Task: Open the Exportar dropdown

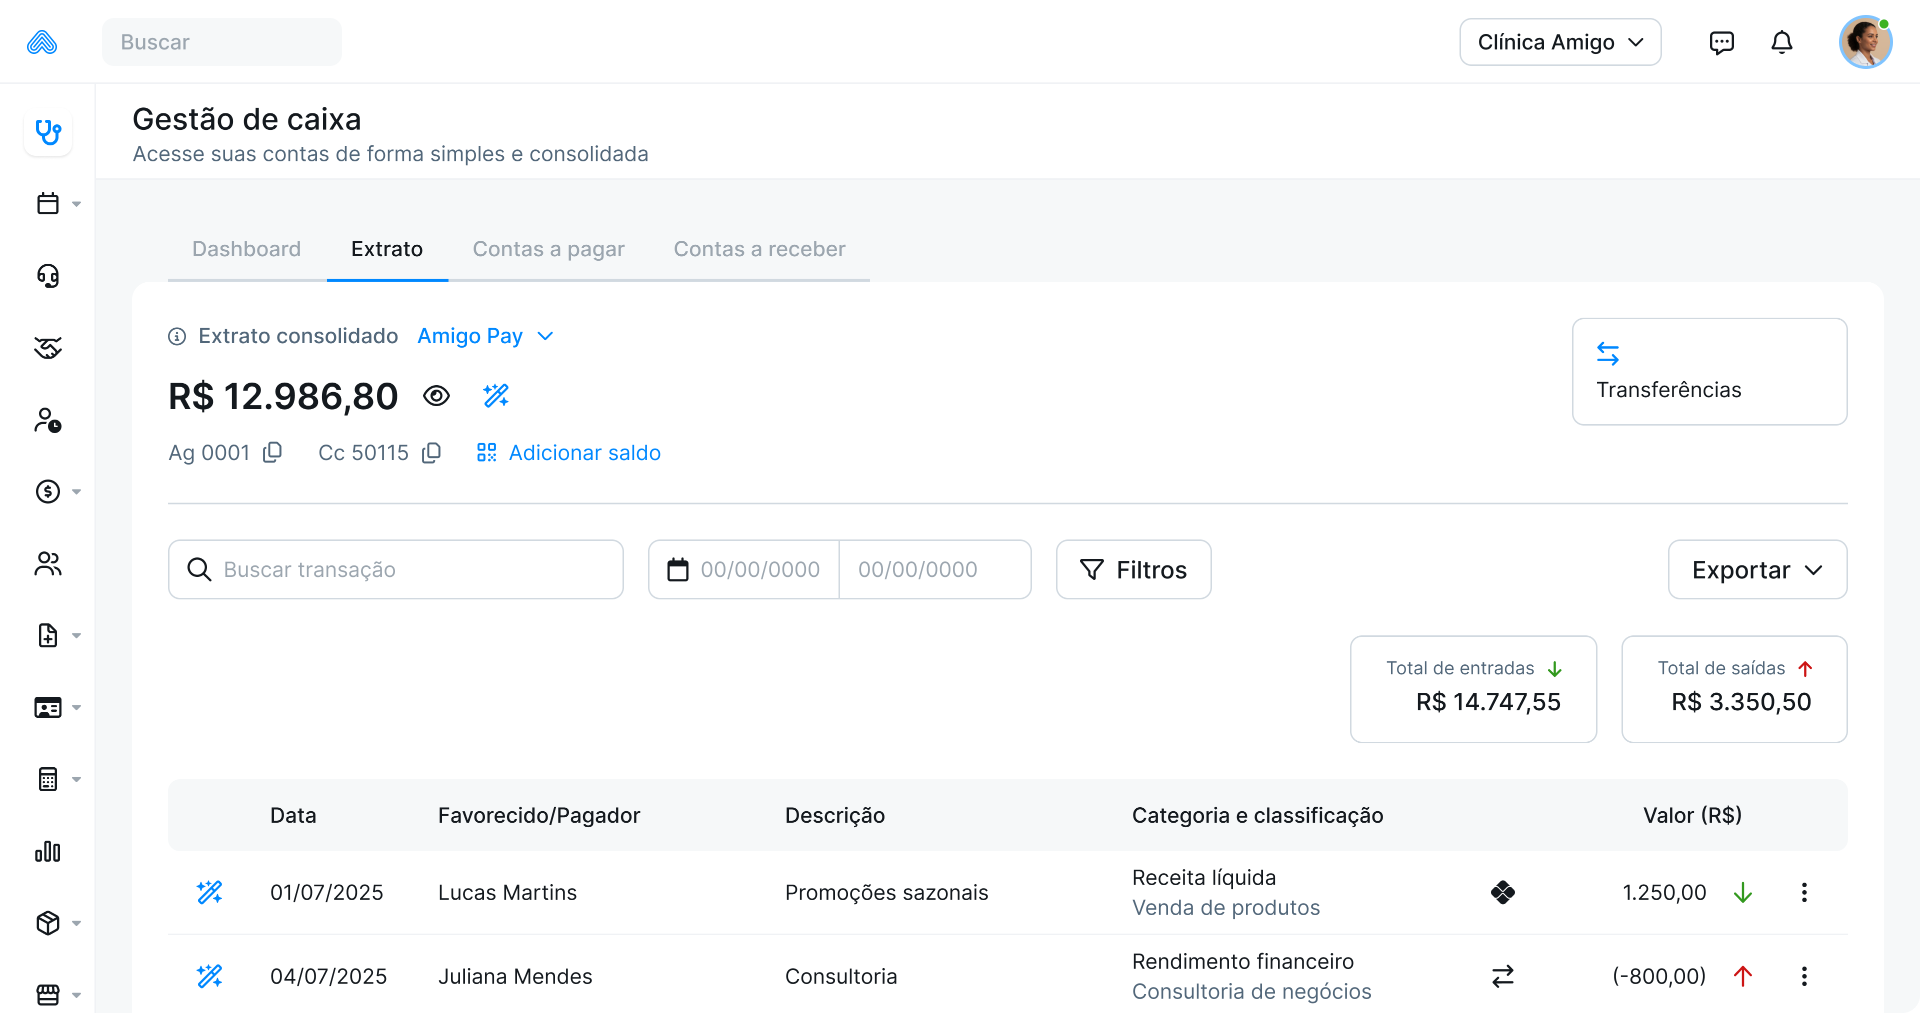Action: tap(1757, 570)
